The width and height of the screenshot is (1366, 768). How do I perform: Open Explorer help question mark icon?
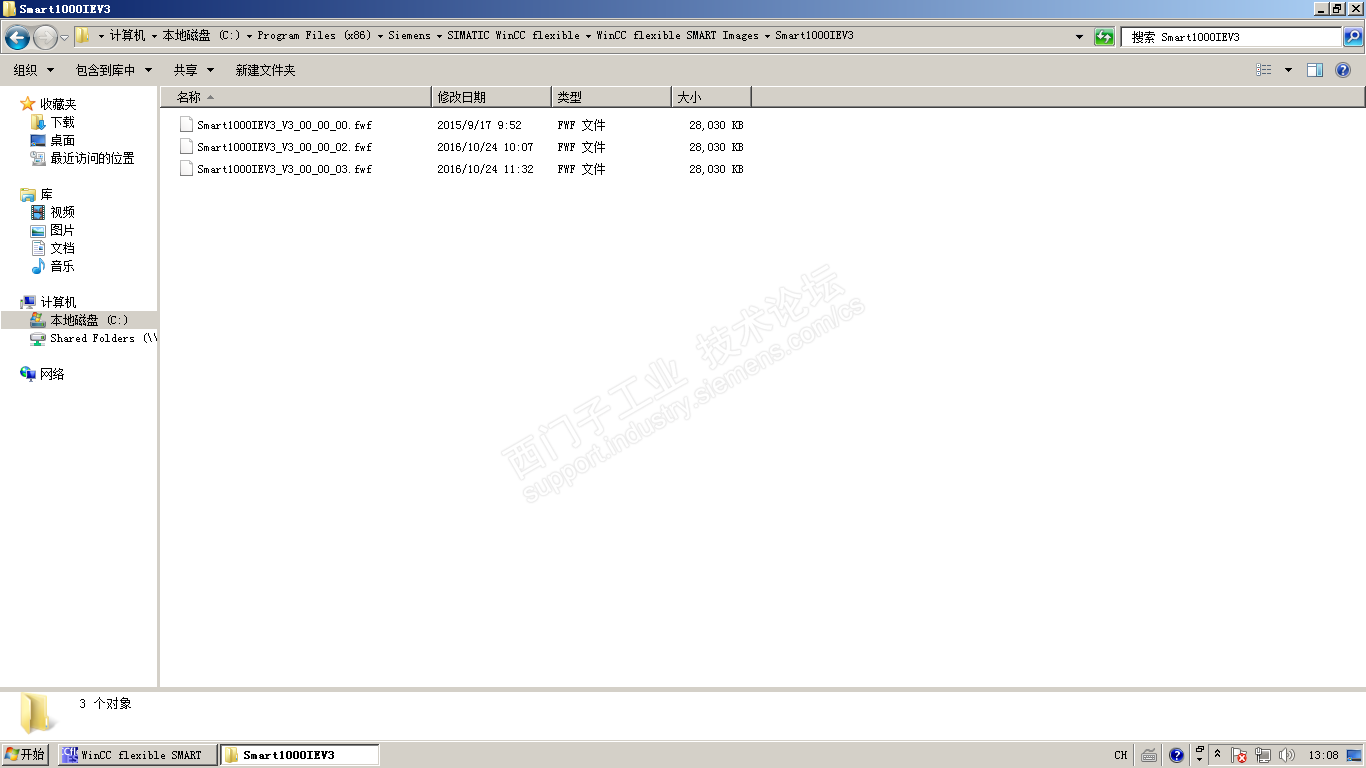pyautogui.click(x=1343, y=70)
